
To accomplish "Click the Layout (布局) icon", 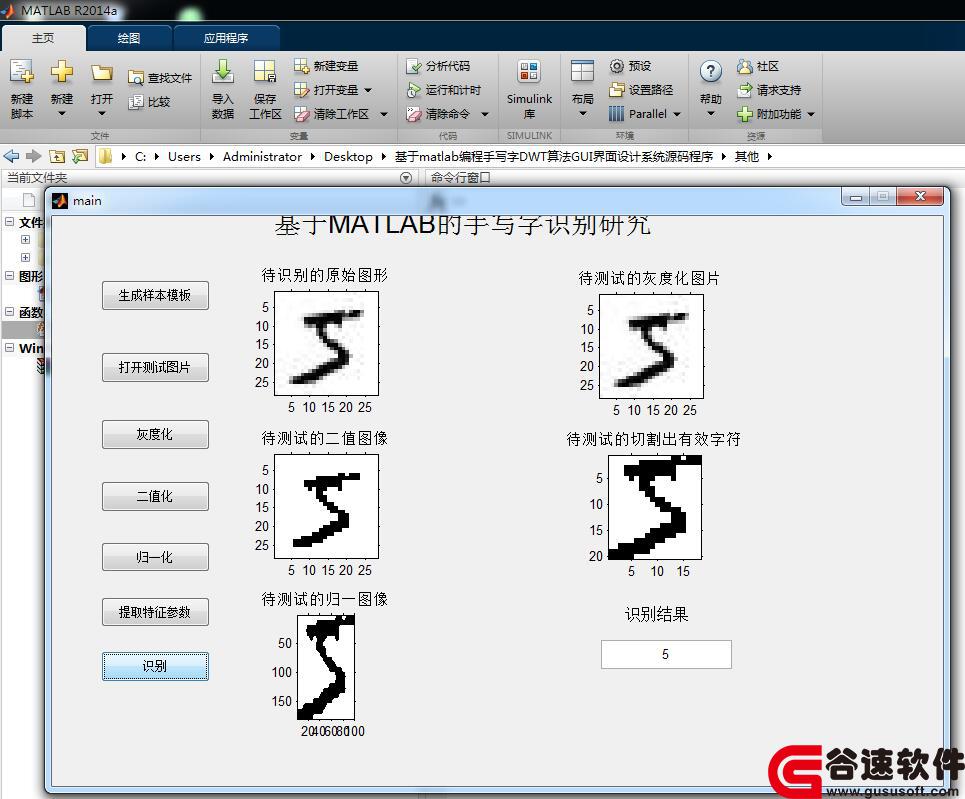I will 582,72.
